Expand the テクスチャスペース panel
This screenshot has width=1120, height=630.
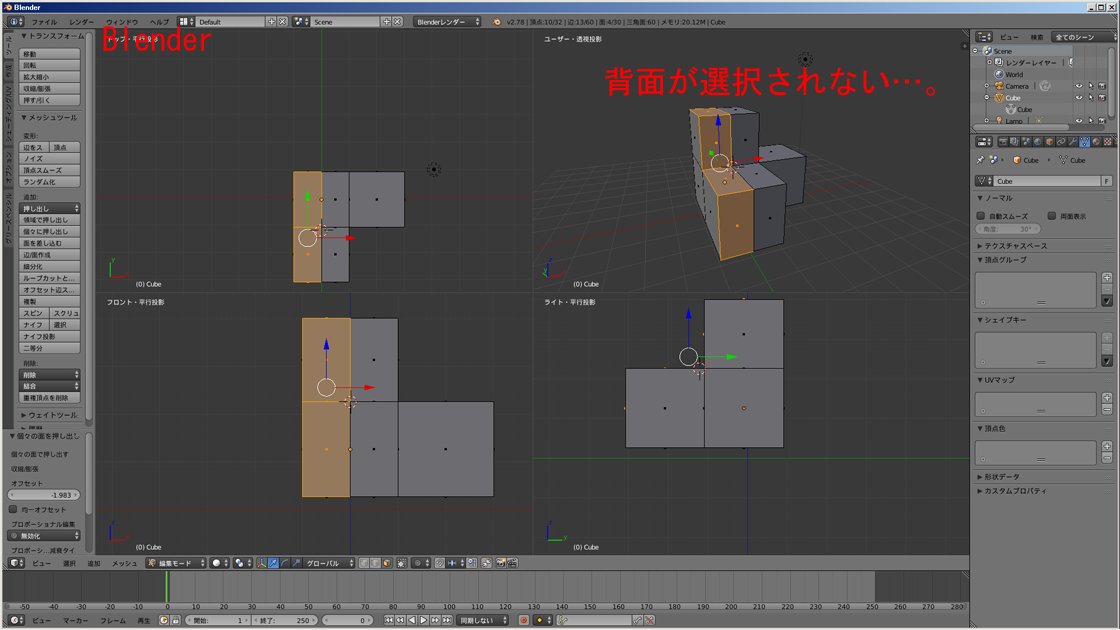(1013, 246)
